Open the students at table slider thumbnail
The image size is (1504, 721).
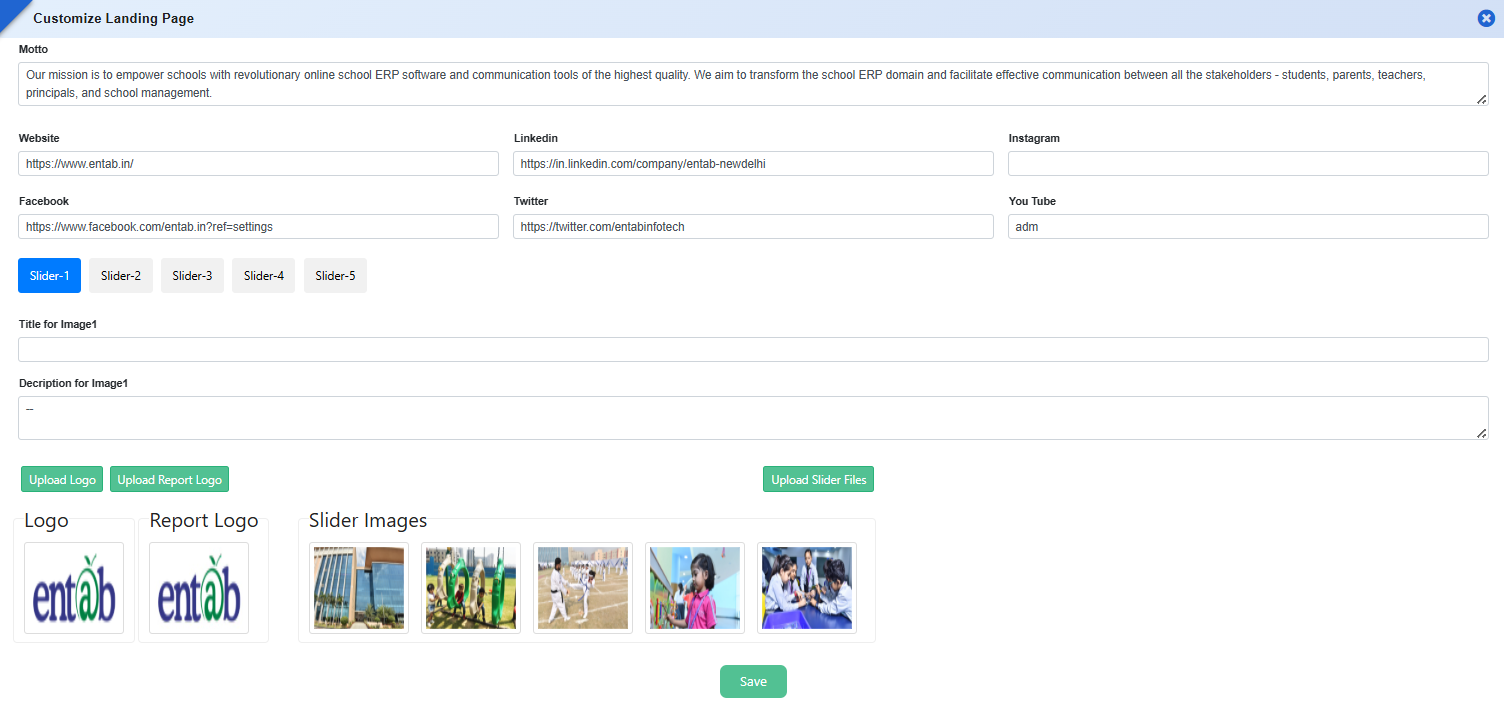click(x=807, y=588)
